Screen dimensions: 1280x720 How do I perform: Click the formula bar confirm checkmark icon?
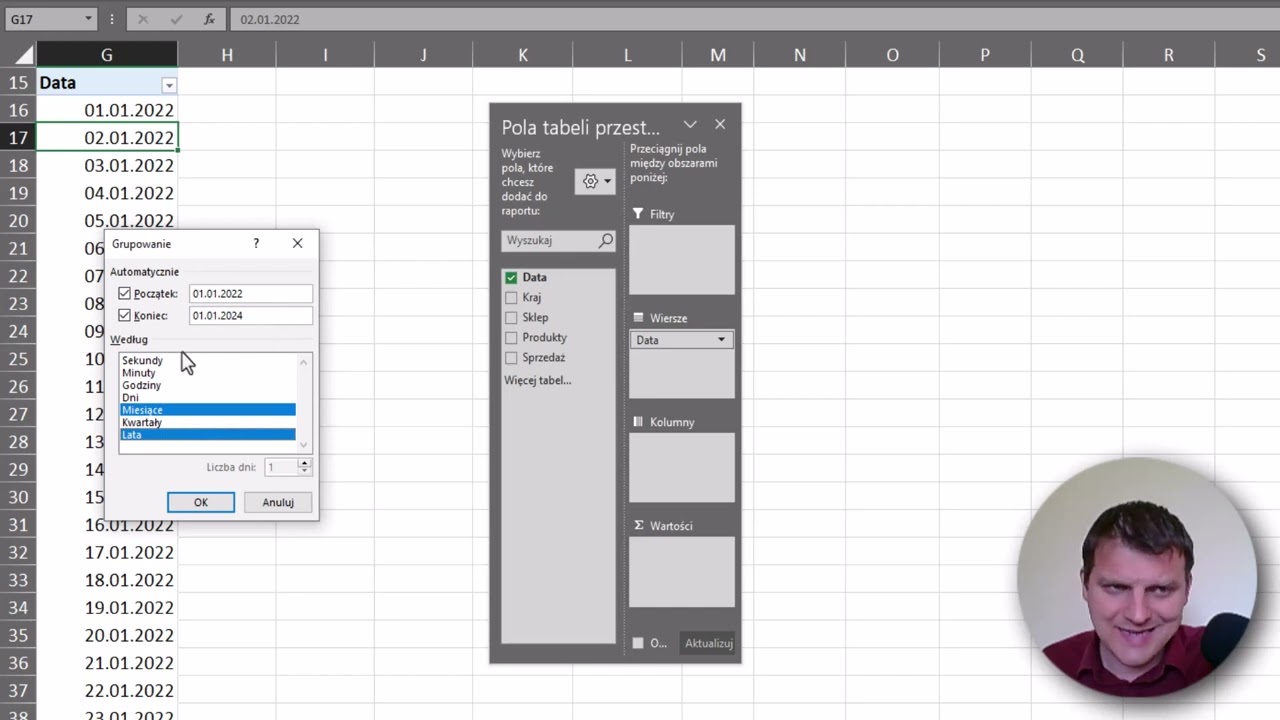click(175, 19)
